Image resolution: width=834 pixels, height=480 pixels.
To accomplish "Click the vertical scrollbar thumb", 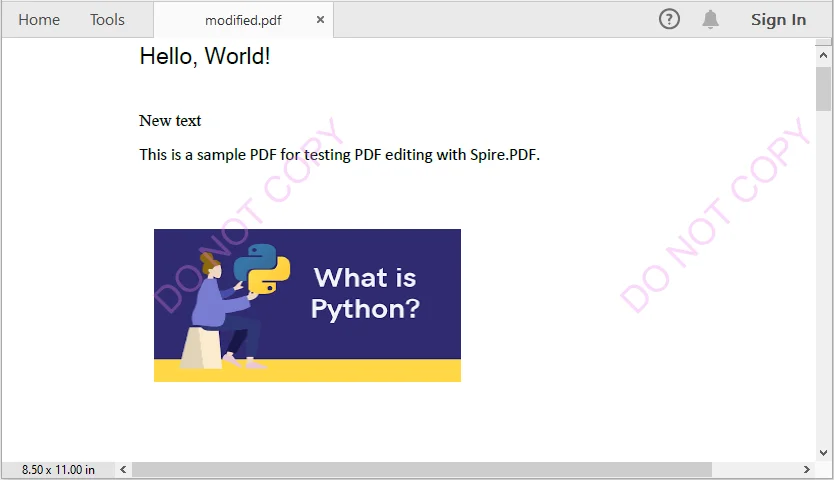I will 823,88.
